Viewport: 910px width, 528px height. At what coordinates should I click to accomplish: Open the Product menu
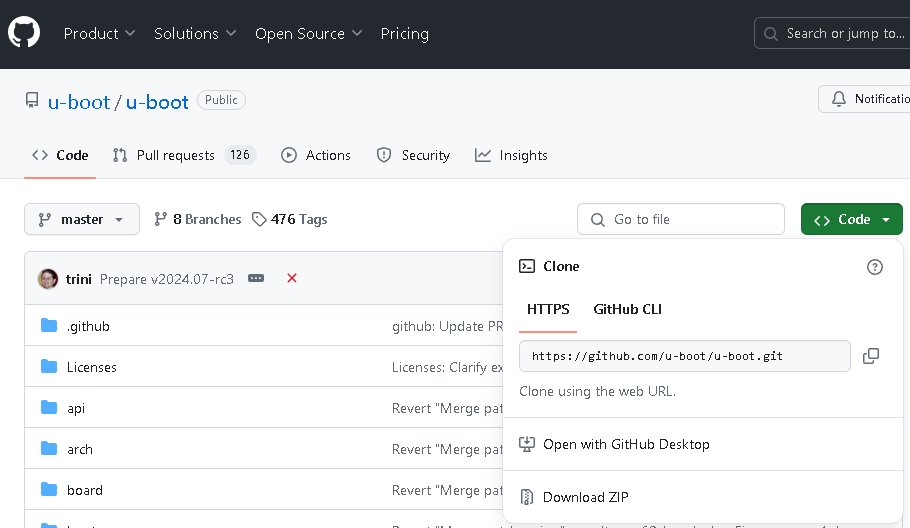click(99, 34)
